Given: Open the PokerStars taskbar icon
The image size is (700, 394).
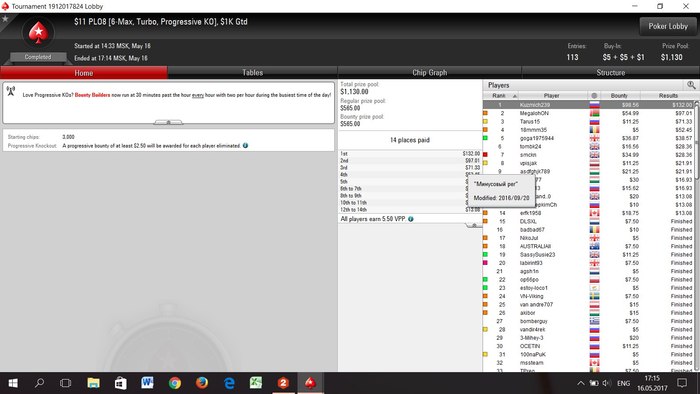Looking at the screenshot, I should [310, 383].
